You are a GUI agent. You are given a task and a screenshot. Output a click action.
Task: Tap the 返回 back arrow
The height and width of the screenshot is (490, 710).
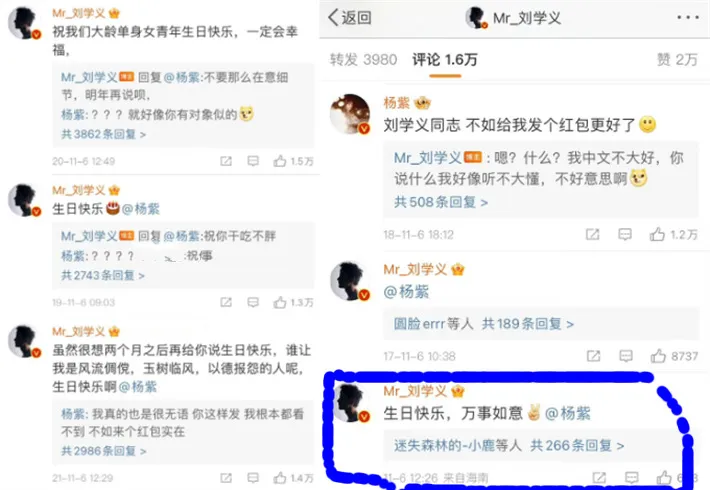click(x=334, y=18)
